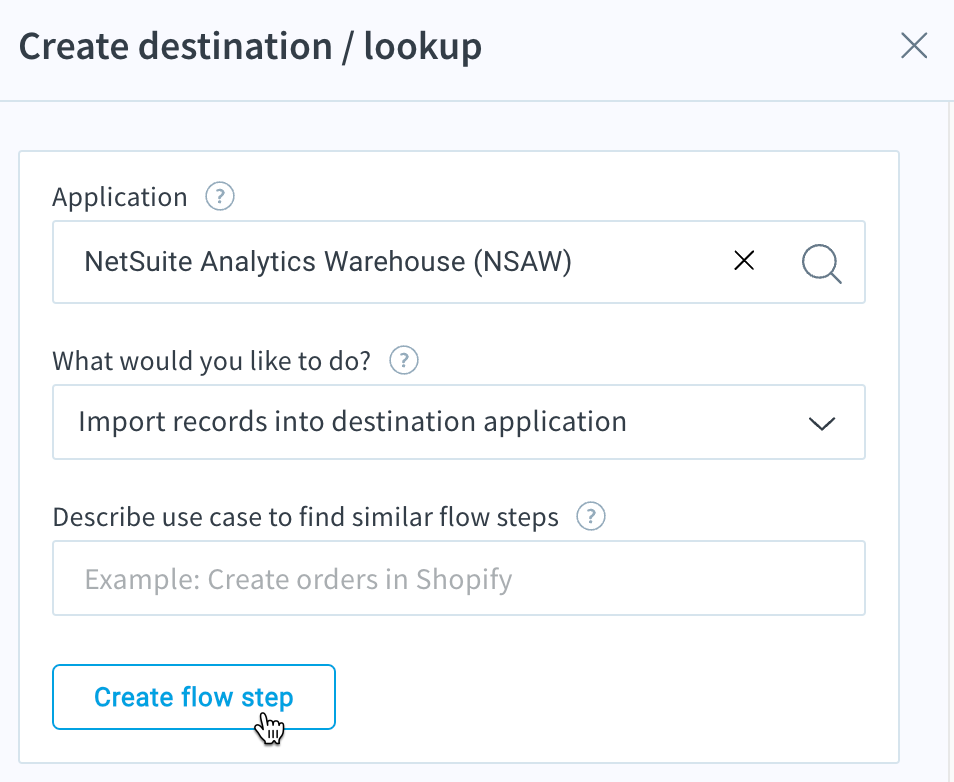954x782 pixels.
Task: Click the X to remove NetSuite Analytics Warehouse
Action: [x=744, y=261]
